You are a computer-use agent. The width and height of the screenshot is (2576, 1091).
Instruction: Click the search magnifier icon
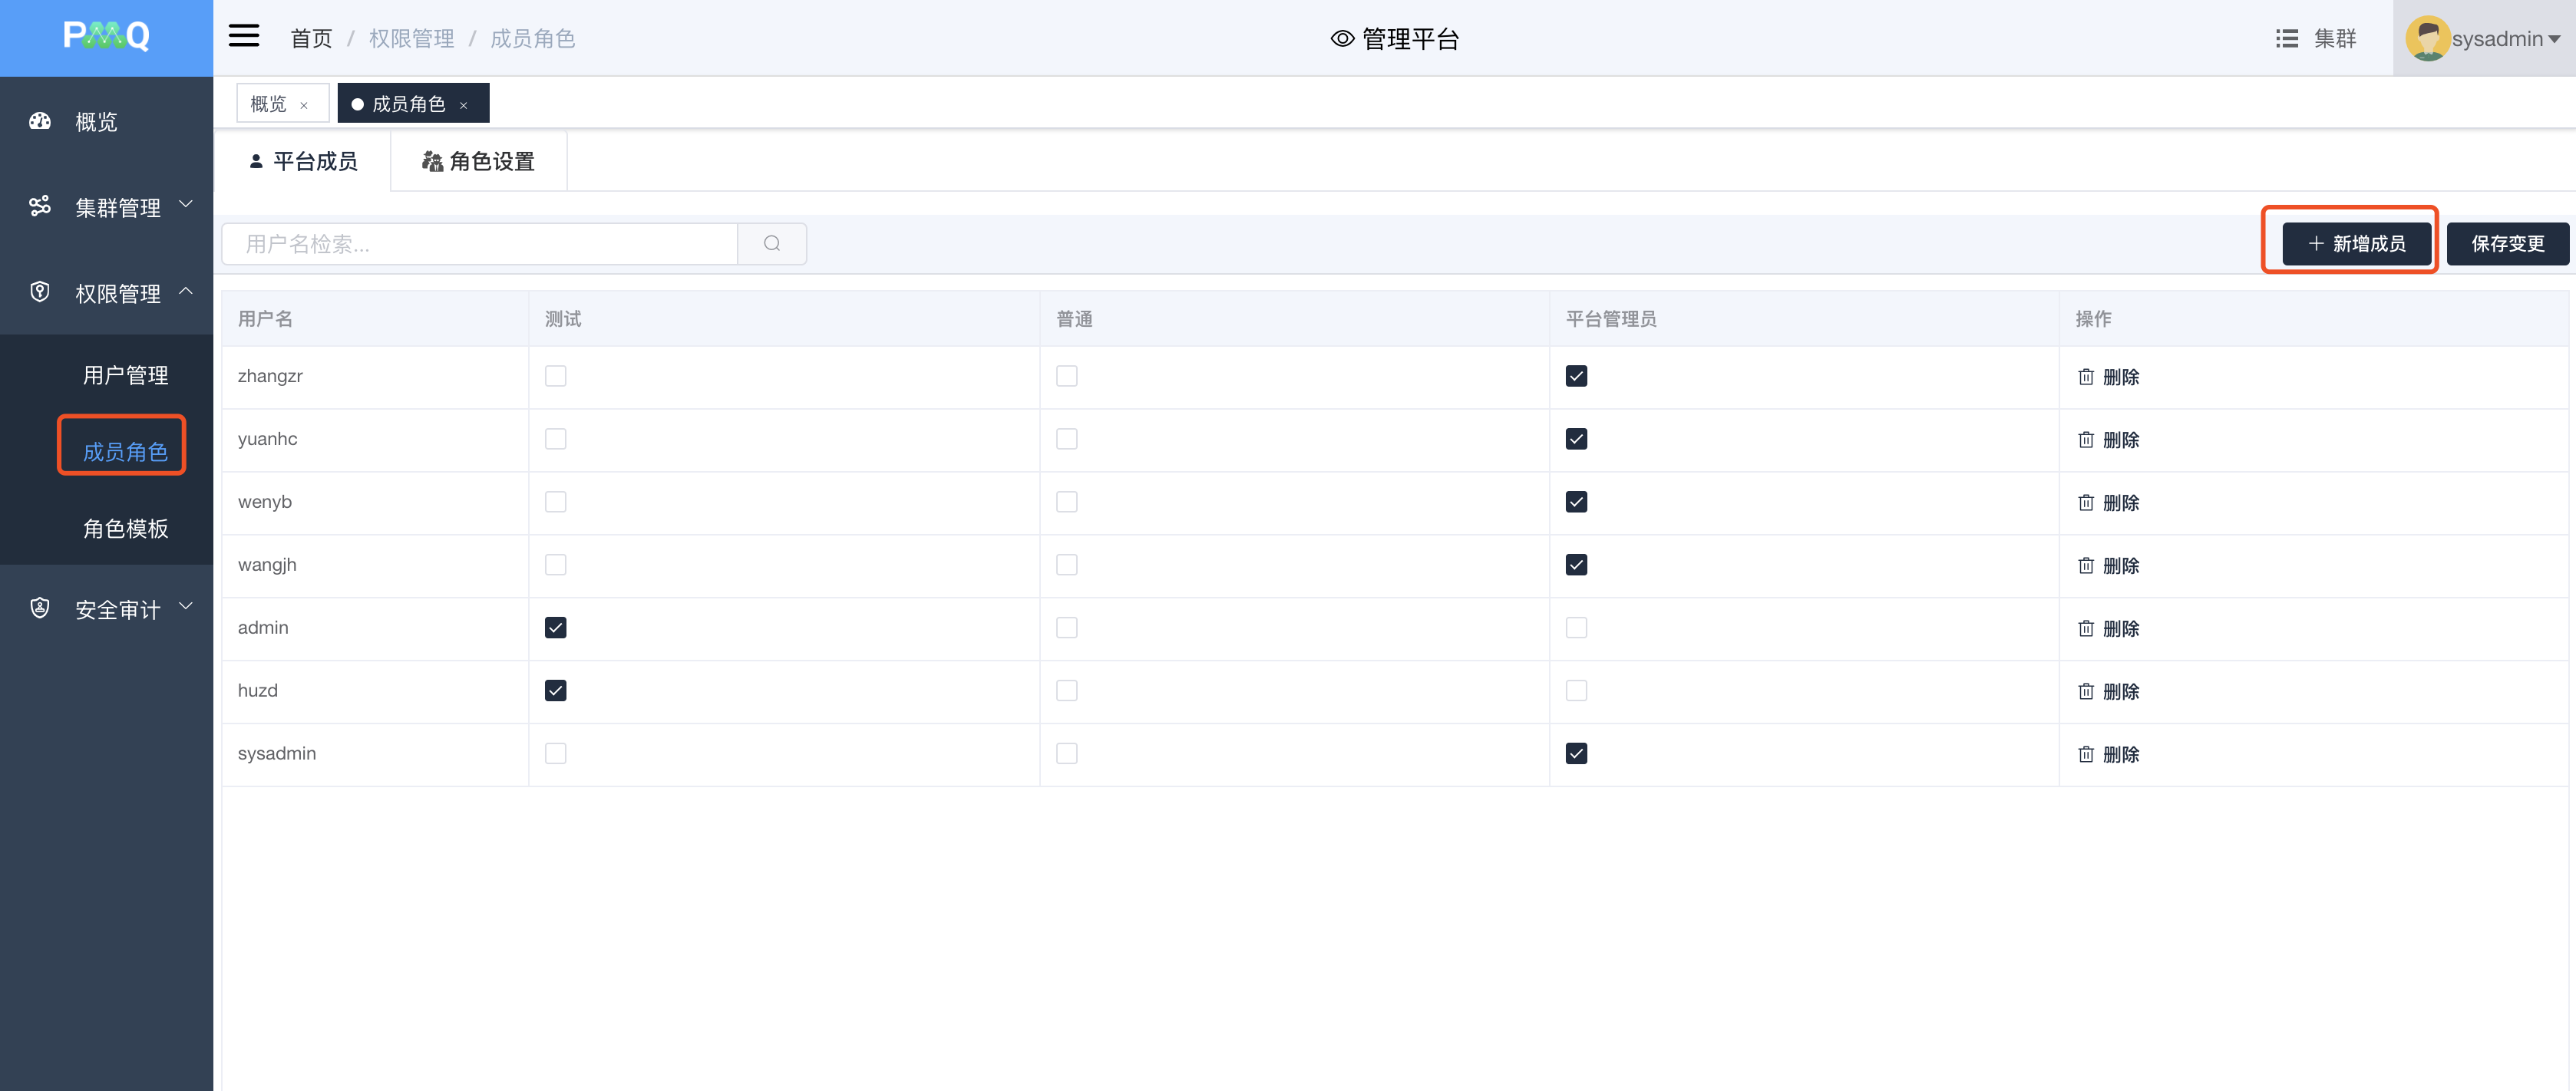tap(771, 244)
